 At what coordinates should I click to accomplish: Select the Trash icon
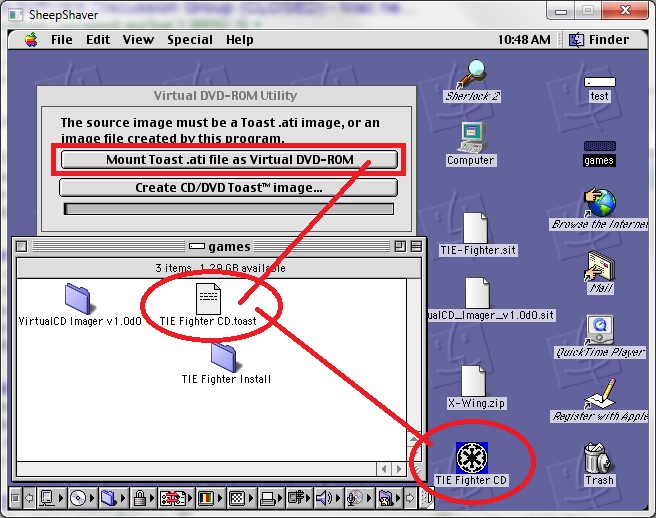(599, 464)
